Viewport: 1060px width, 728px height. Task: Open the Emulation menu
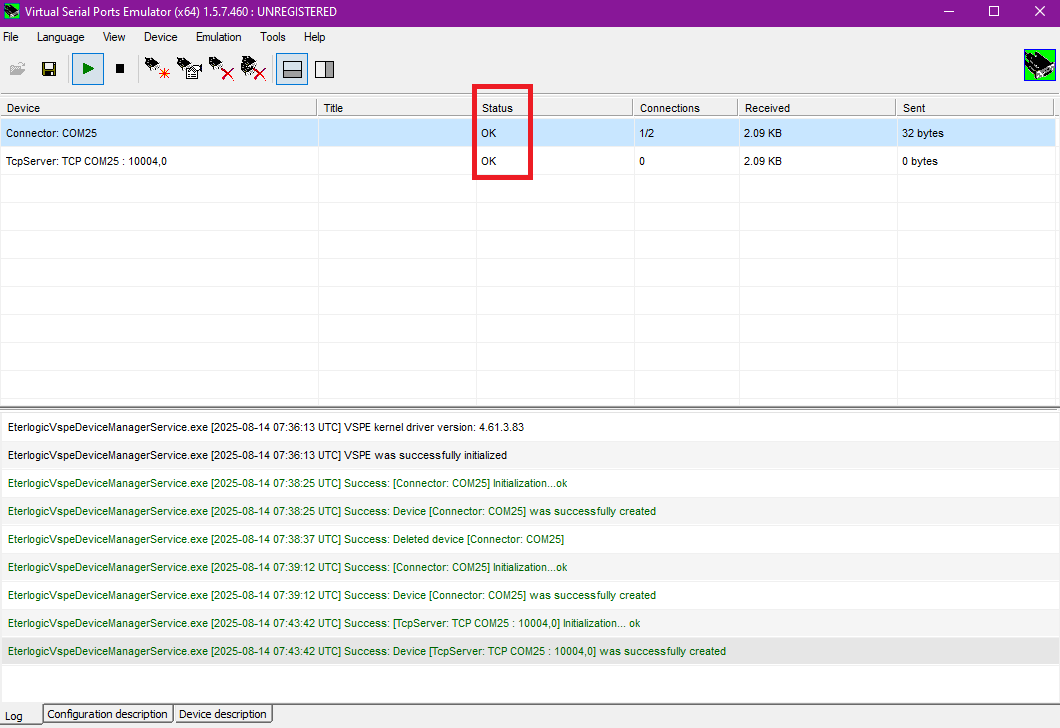pyautogui.click(x=218, y=37)
